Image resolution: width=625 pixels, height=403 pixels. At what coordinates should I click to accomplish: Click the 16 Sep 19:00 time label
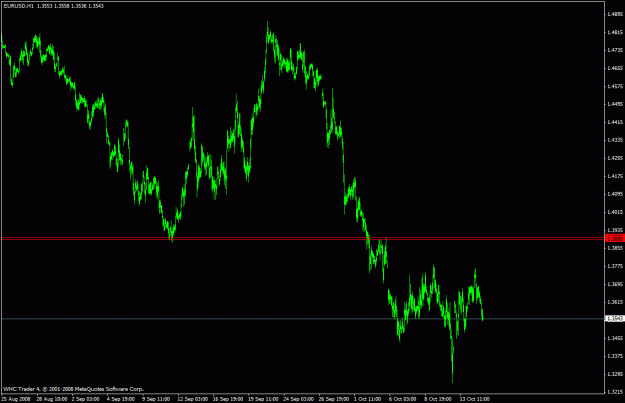click(x=228, y=399)
